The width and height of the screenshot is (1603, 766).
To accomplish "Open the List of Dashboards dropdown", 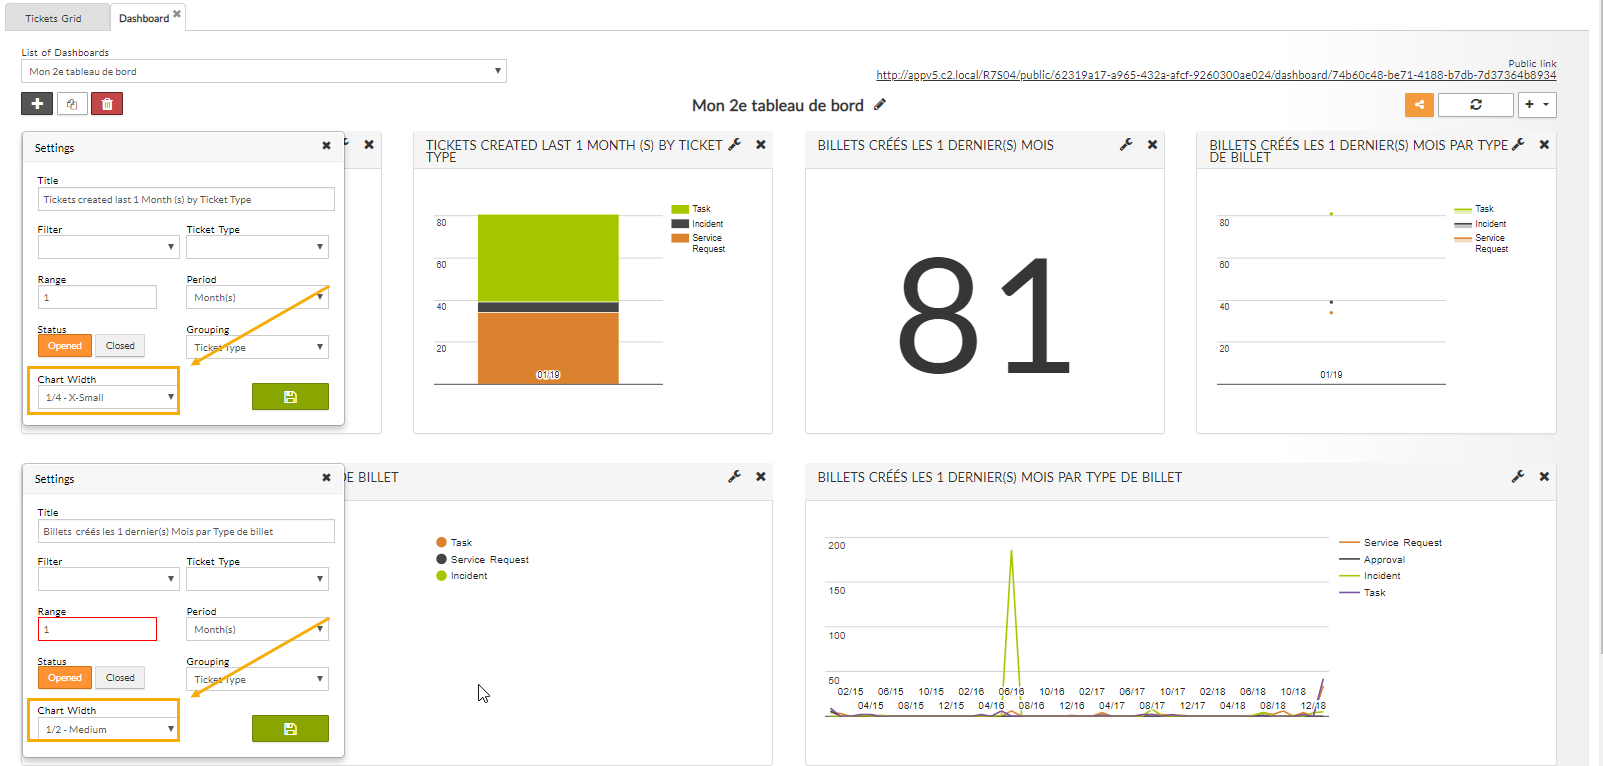I will pyautogui.click(x=264, y=72).
